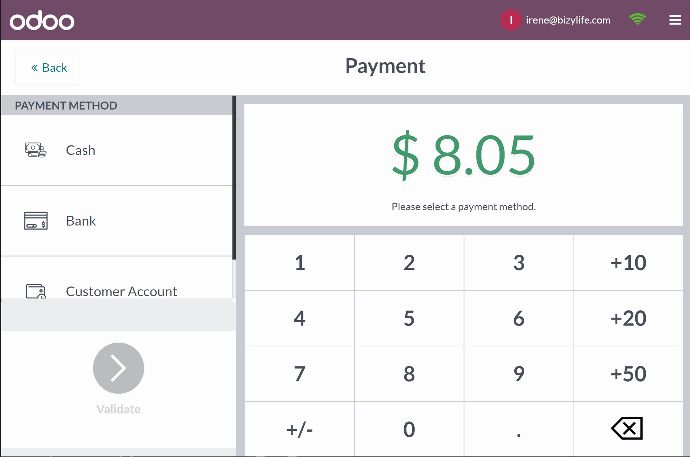Viewport: 690px width, 457px height.
Task: Select the Cash payment method icon
Action: [x=36, y=150]
